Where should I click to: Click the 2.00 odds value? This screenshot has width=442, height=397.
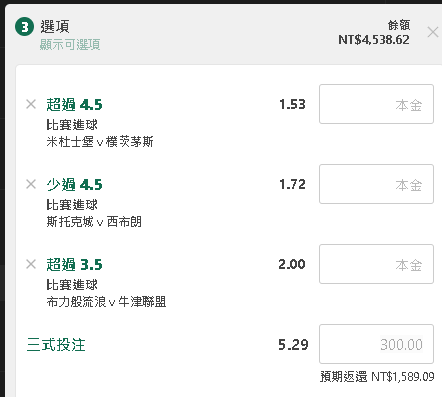coord(292,264)
